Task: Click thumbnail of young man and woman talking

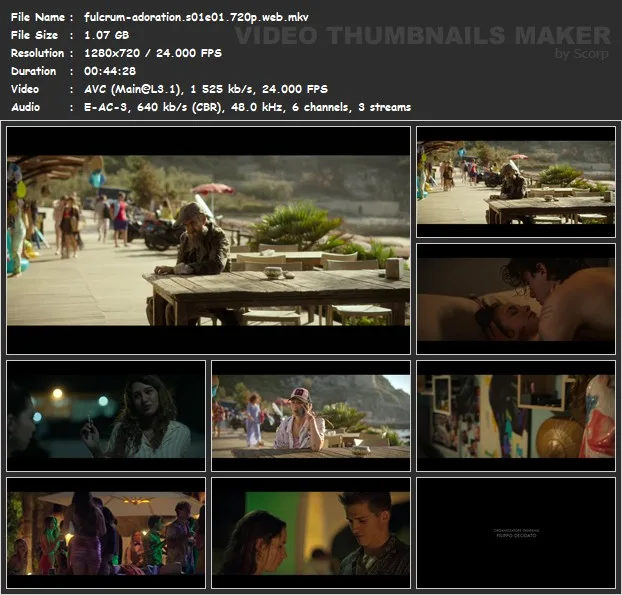Action: point(310,532)
